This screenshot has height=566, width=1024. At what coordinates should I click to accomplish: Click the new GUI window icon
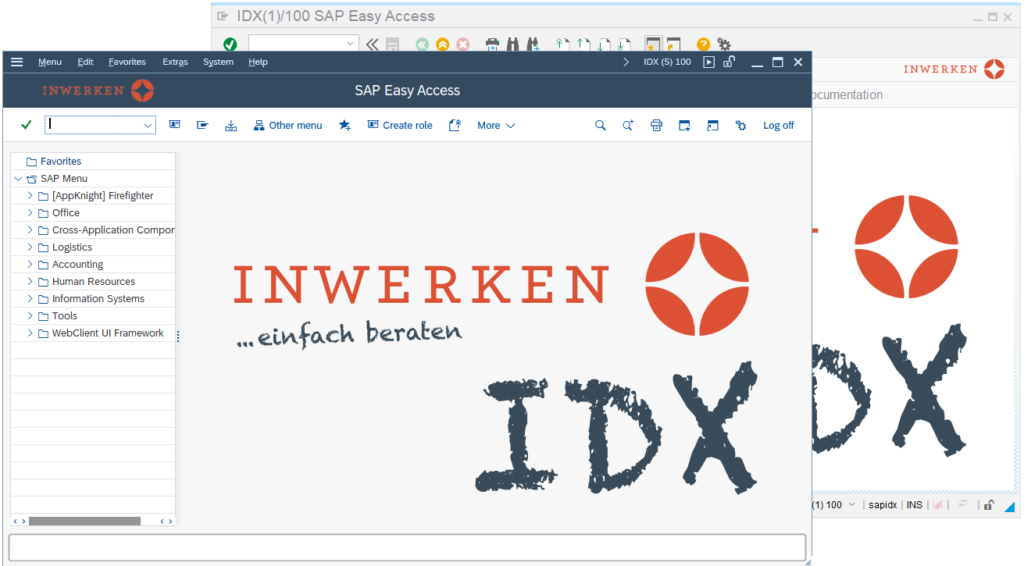point(684,125)
